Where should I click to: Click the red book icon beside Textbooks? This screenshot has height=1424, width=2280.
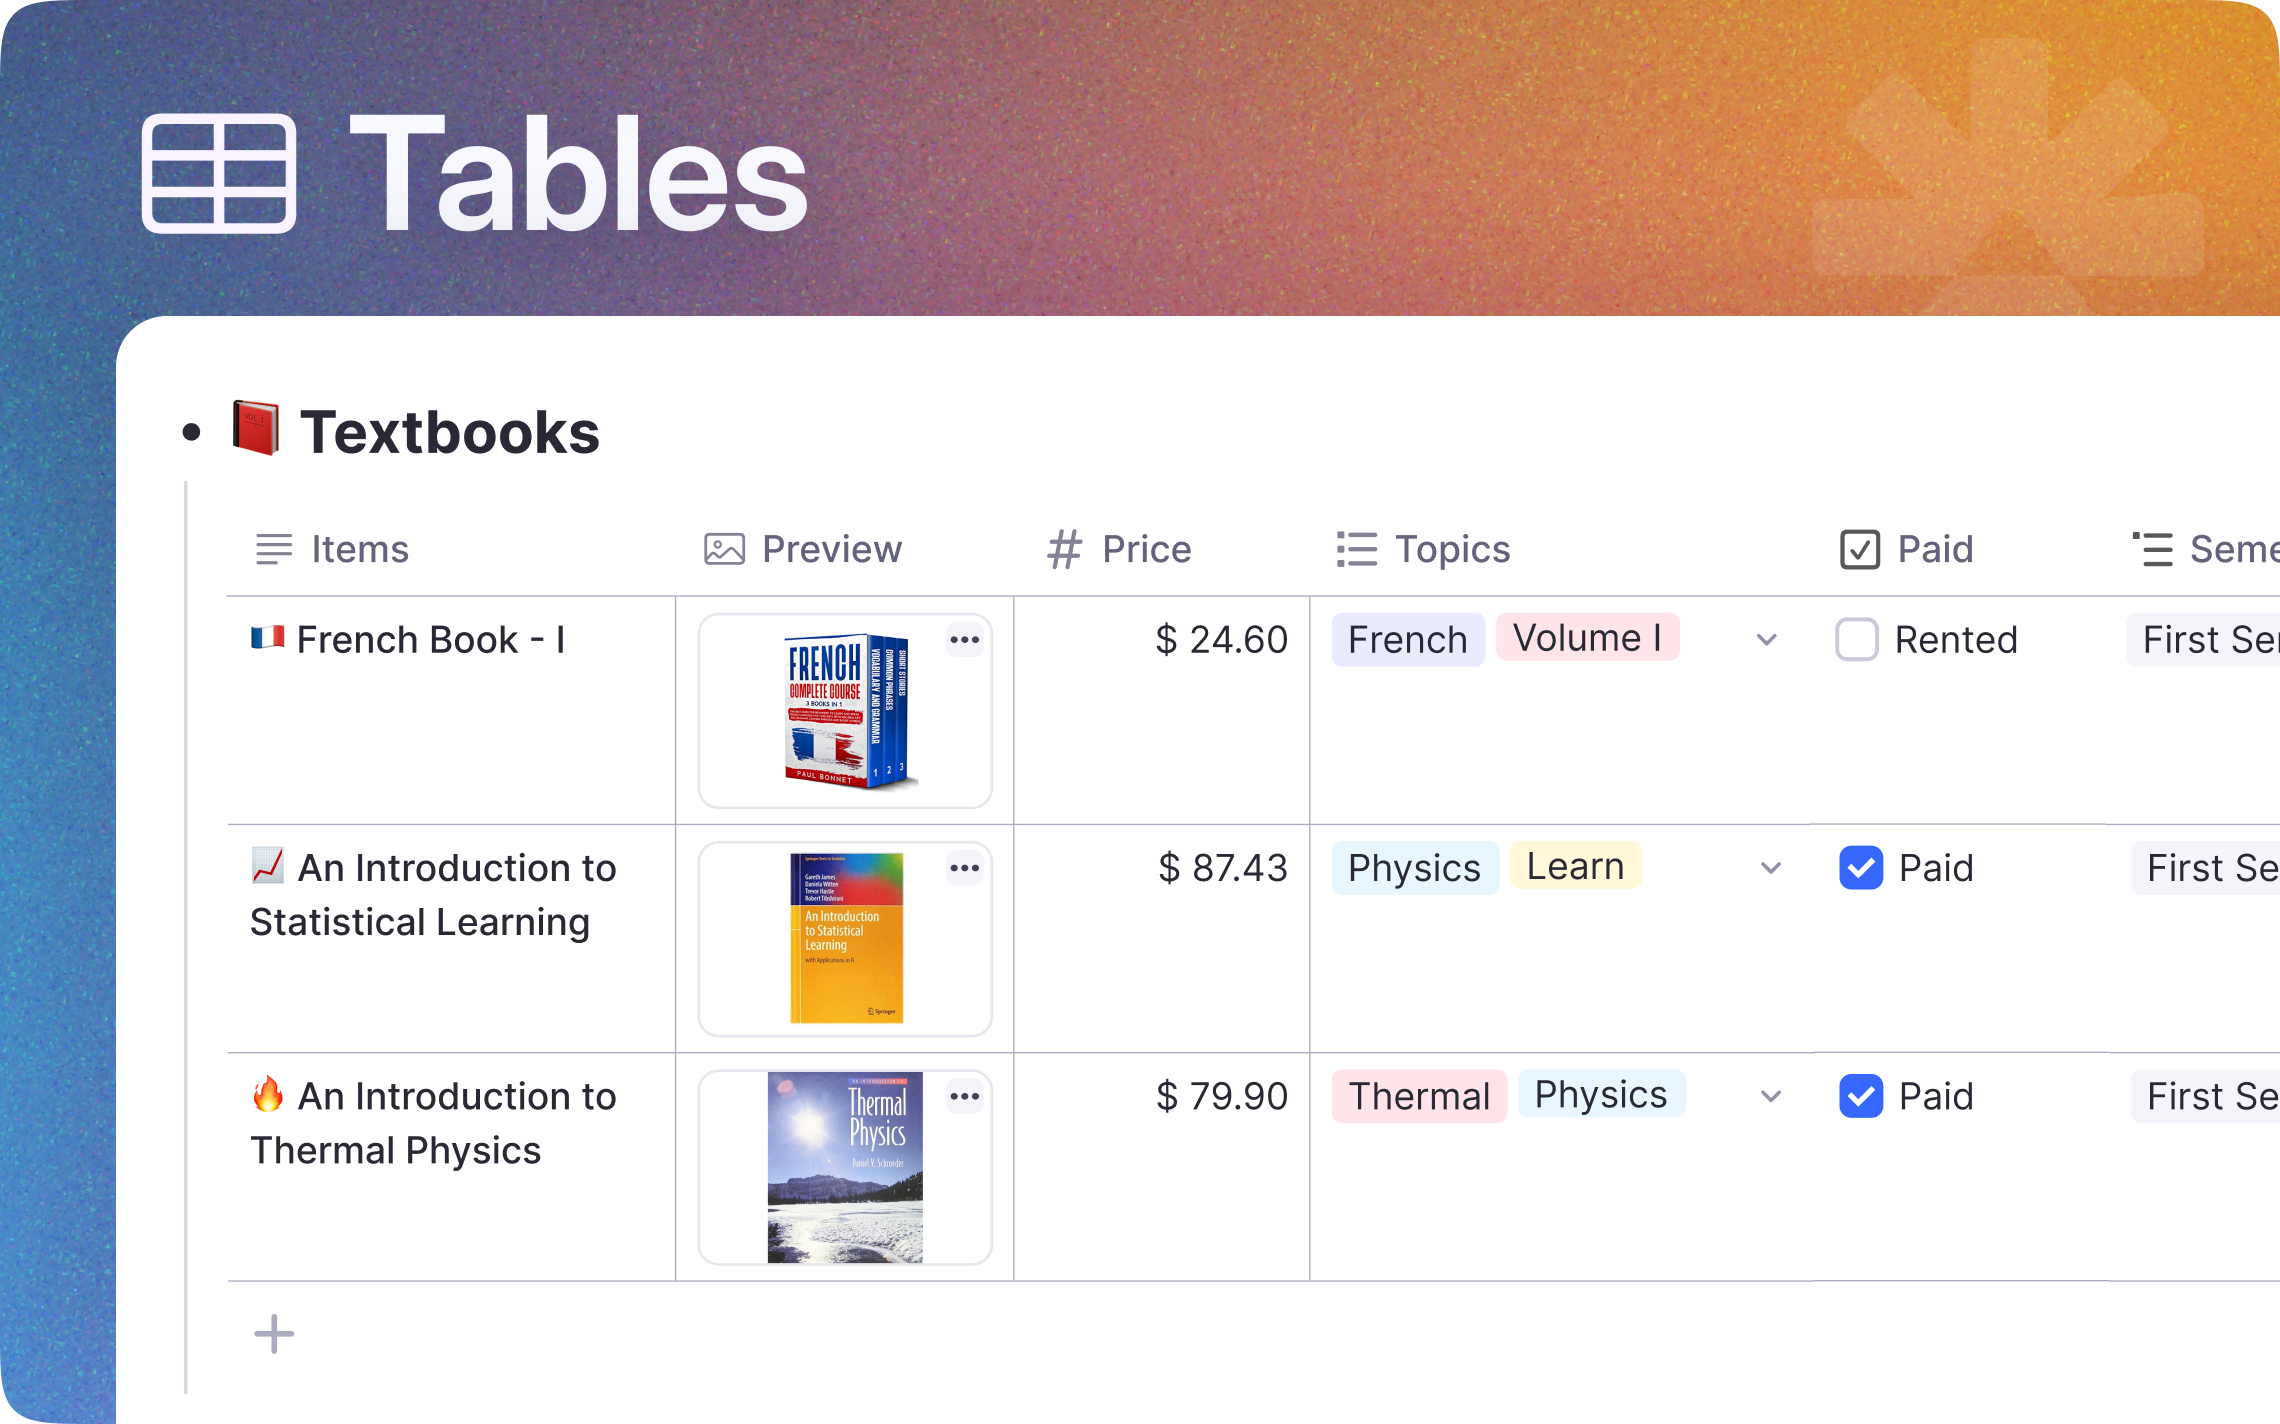[x=255, y=429]
